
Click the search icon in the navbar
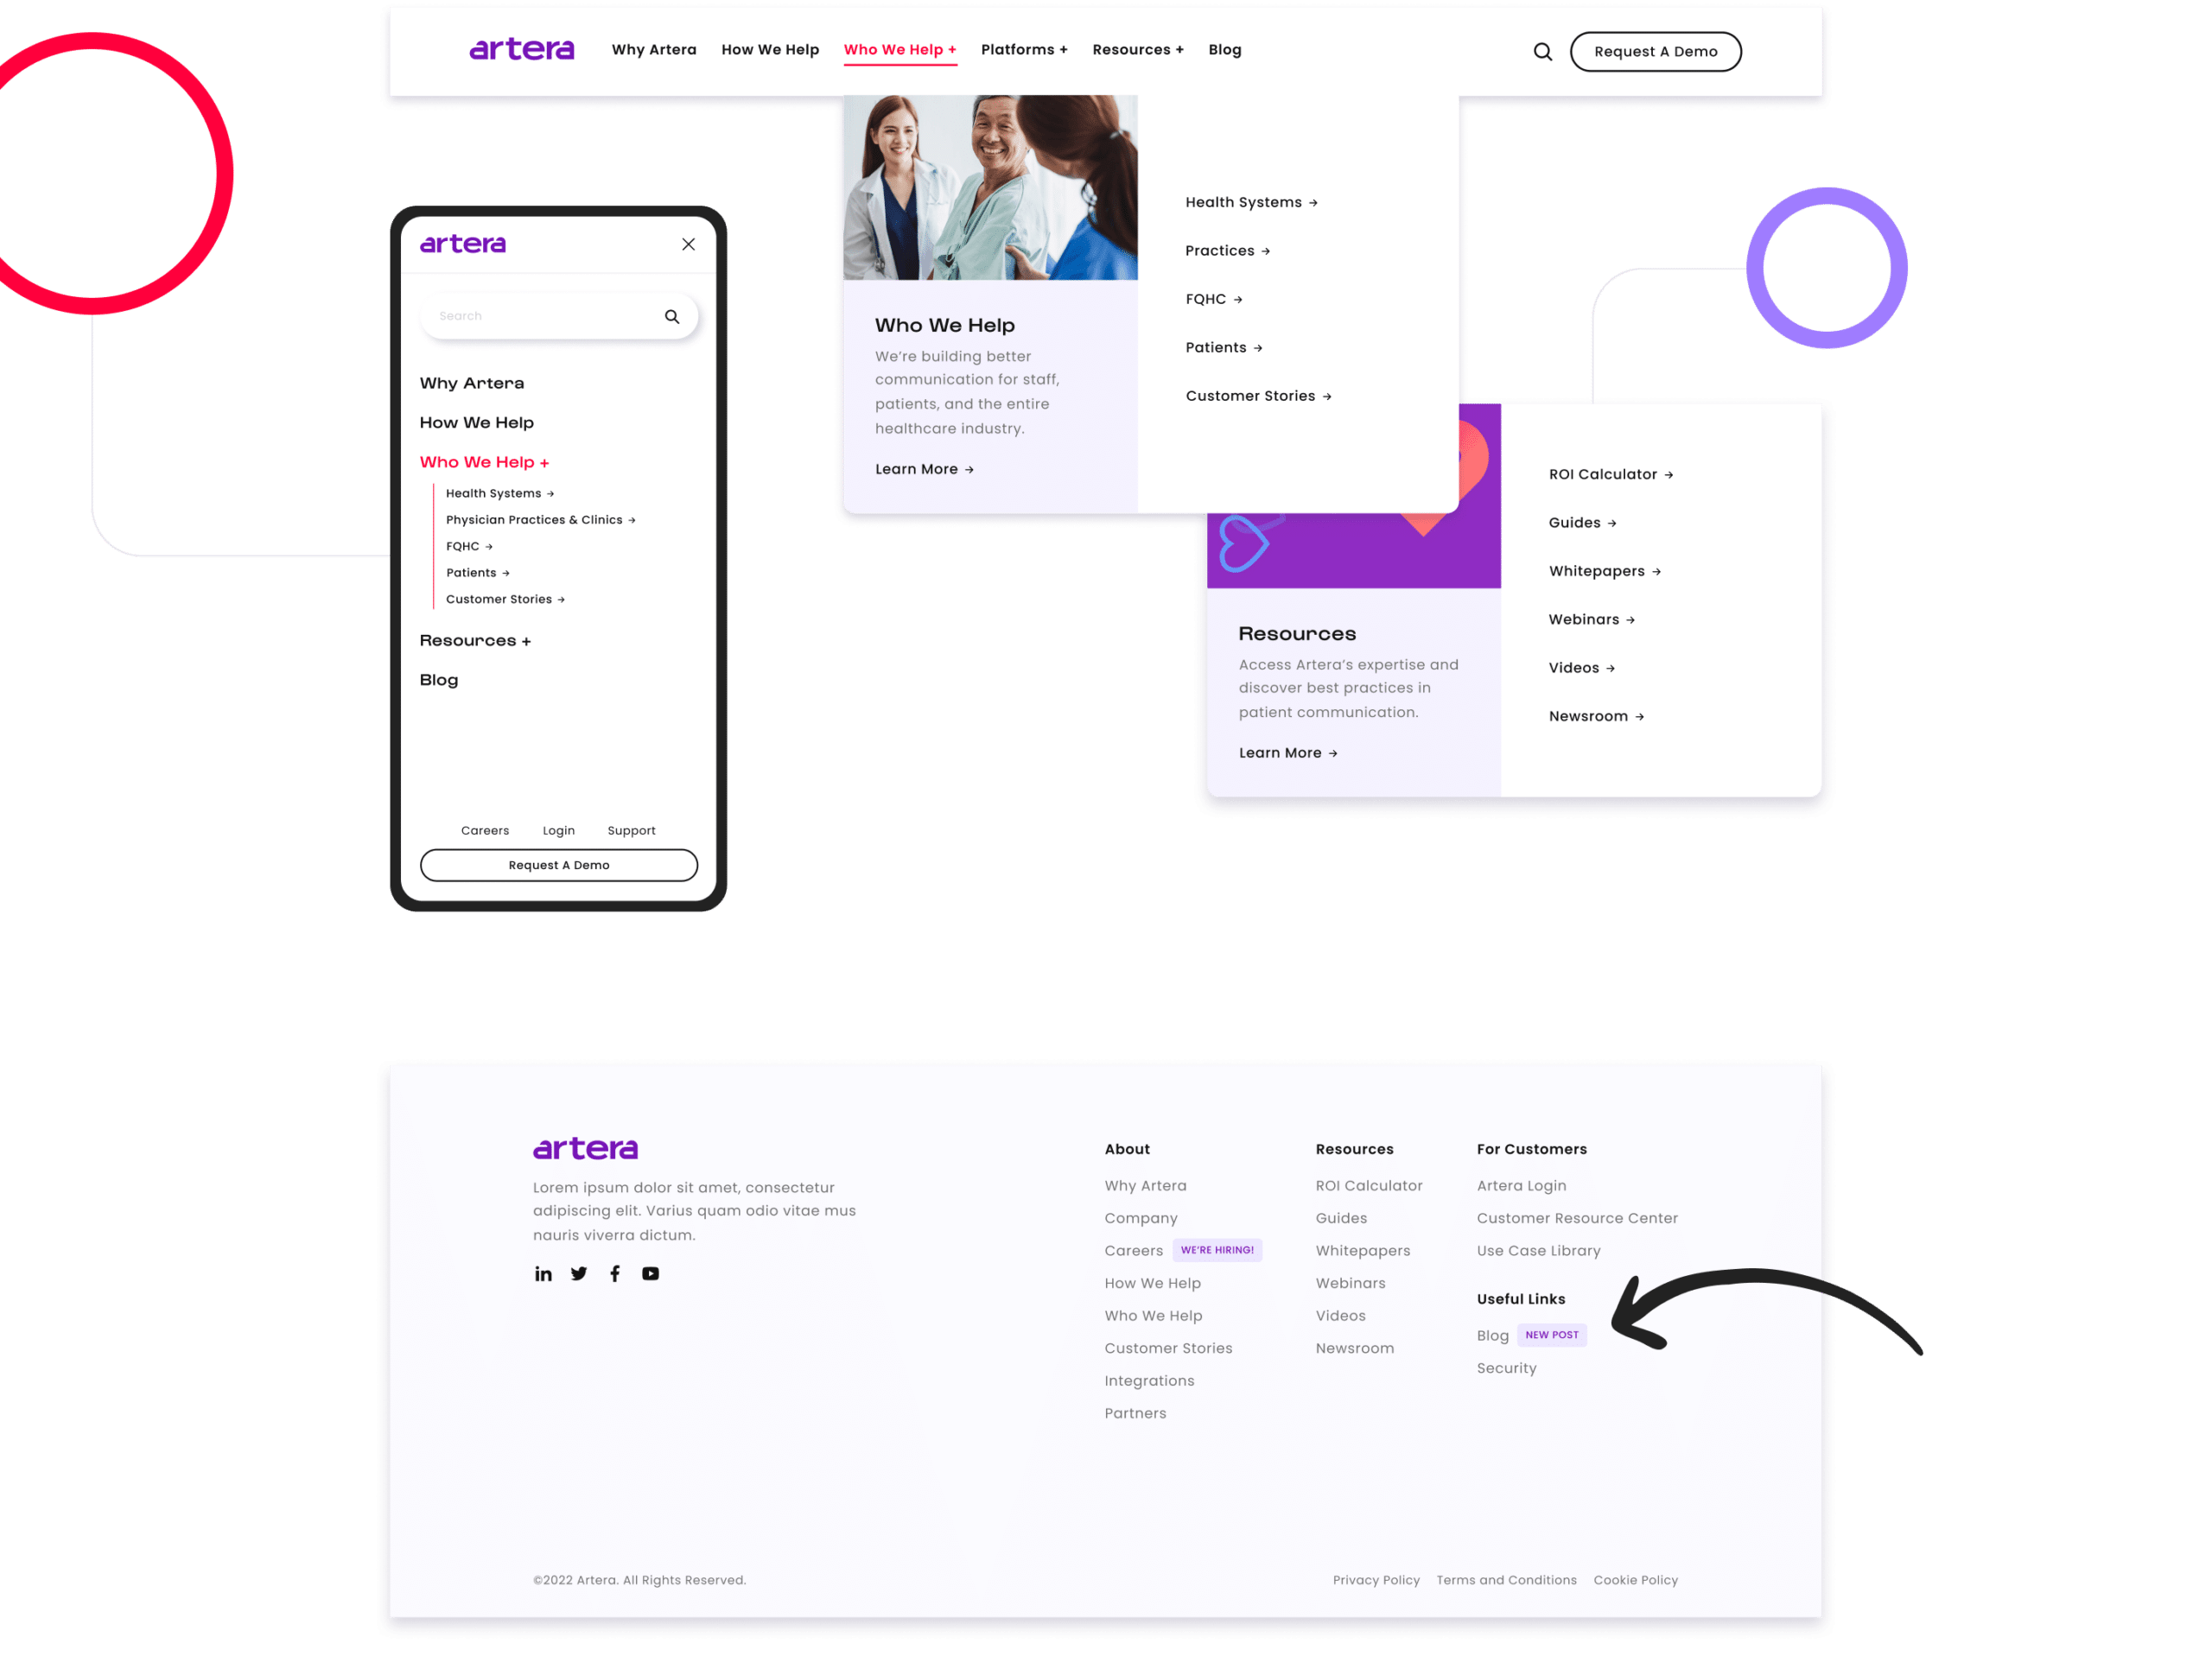pos(1537,51)
